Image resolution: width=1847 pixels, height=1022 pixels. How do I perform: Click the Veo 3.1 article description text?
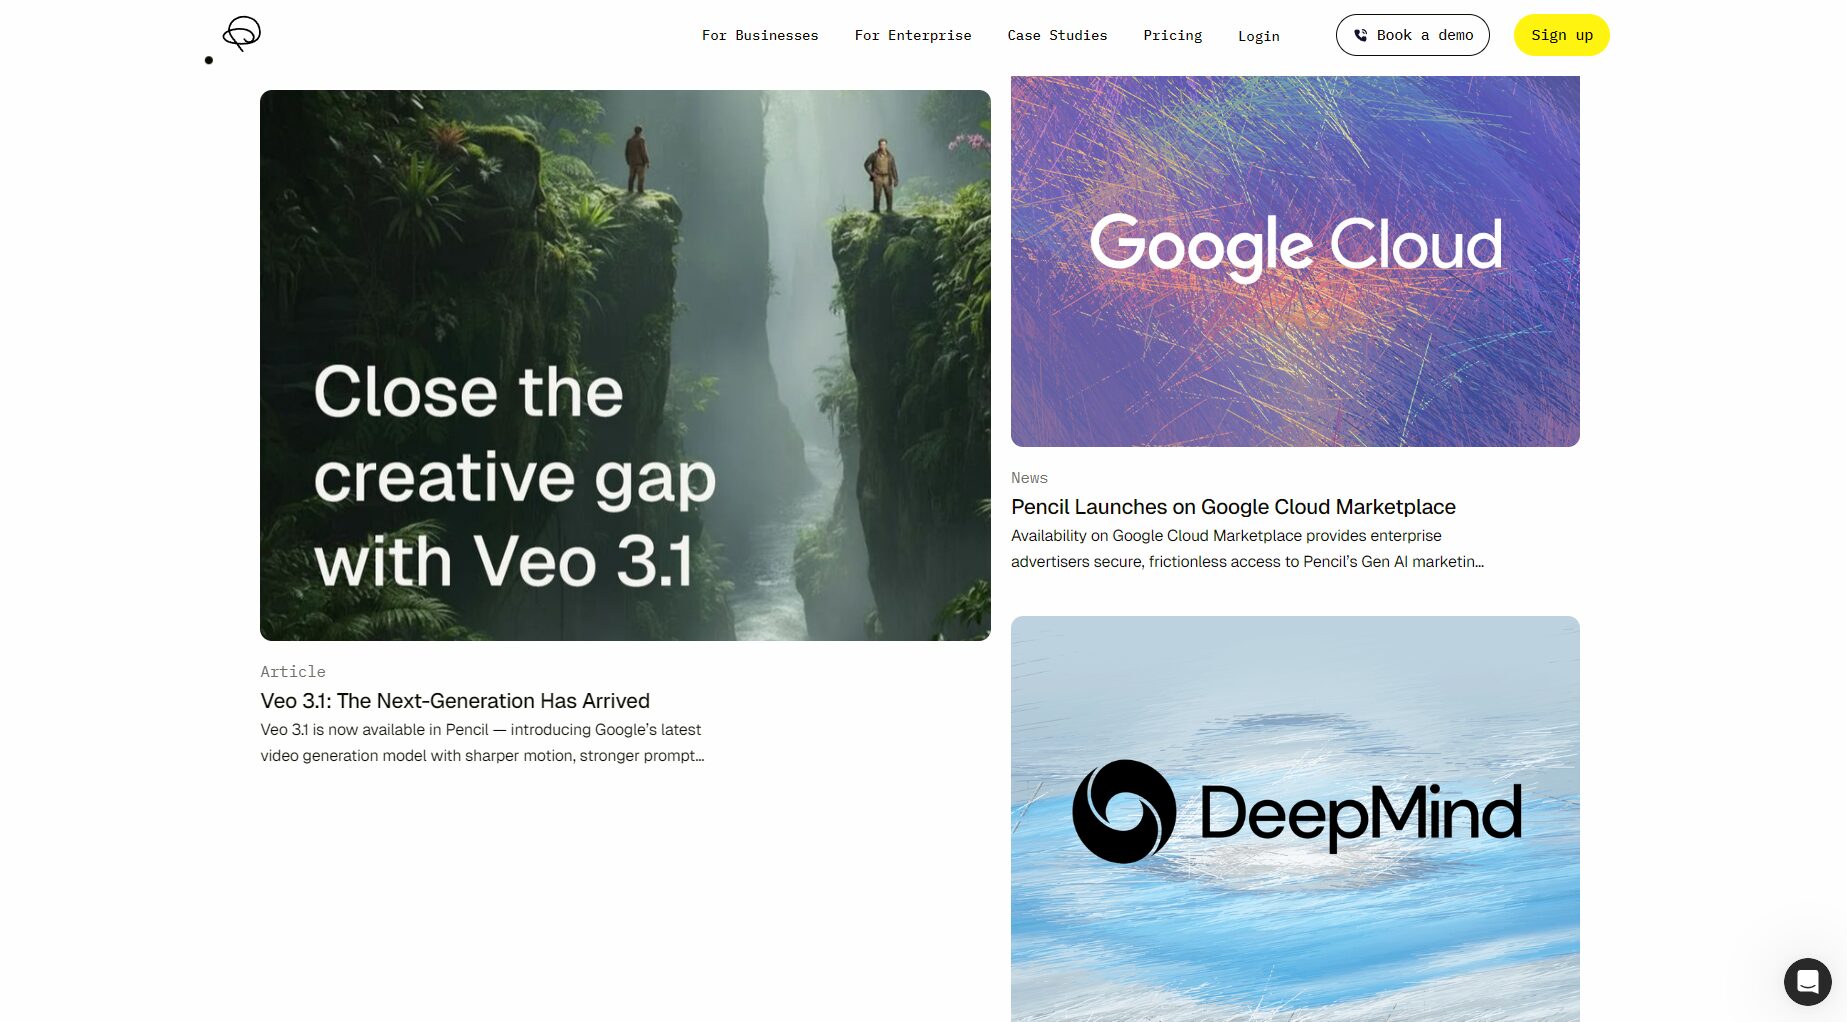(x=482, y=743)
